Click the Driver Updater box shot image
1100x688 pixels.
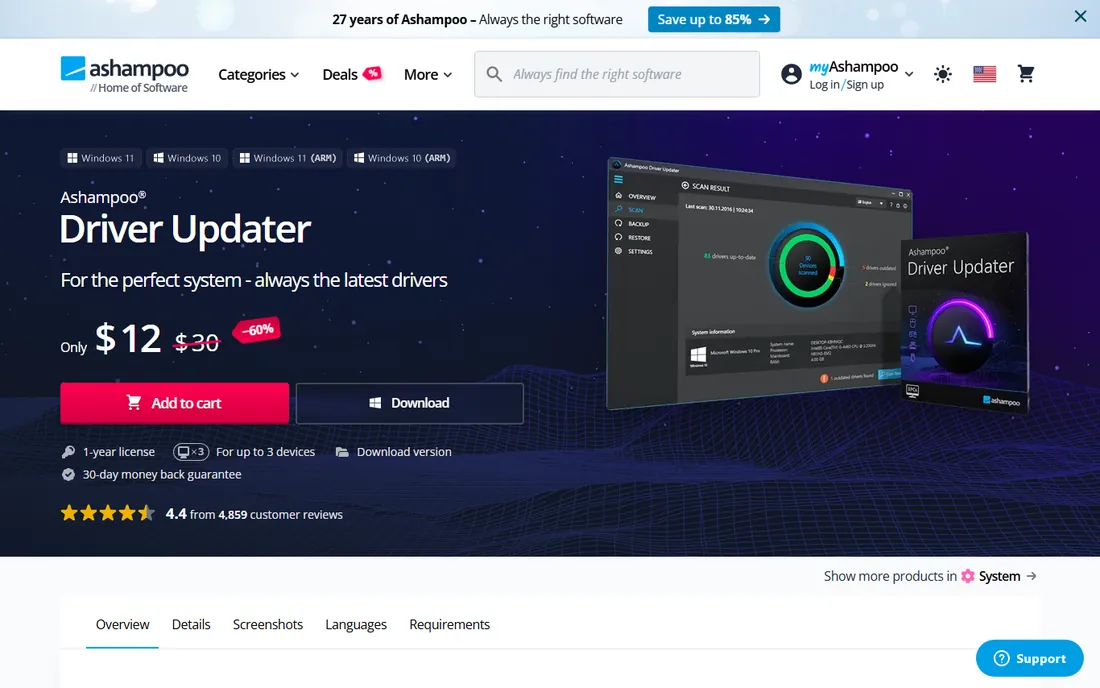(965, 321)
